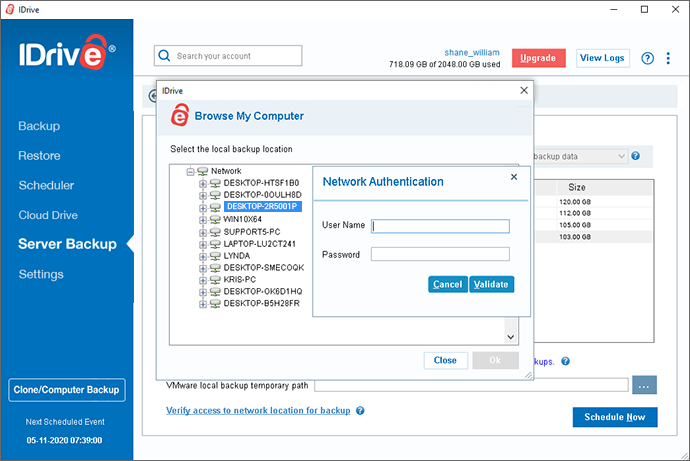The width and height of the screenshot is (690, 461).
Task: Click the 120.00 GB size cell
Action: click(575, 202)
